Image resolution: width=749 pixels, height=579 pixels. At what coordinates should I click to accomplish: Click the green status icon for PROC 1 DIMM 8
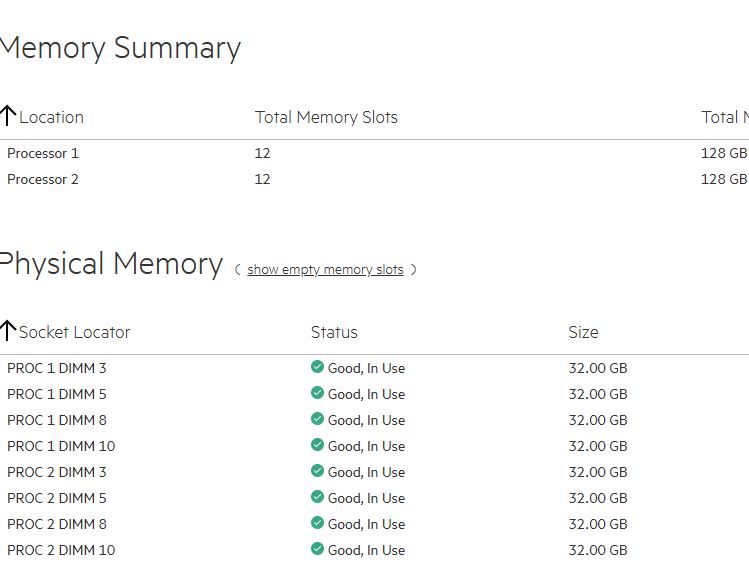pyautogui.click(x=317, y=419)
